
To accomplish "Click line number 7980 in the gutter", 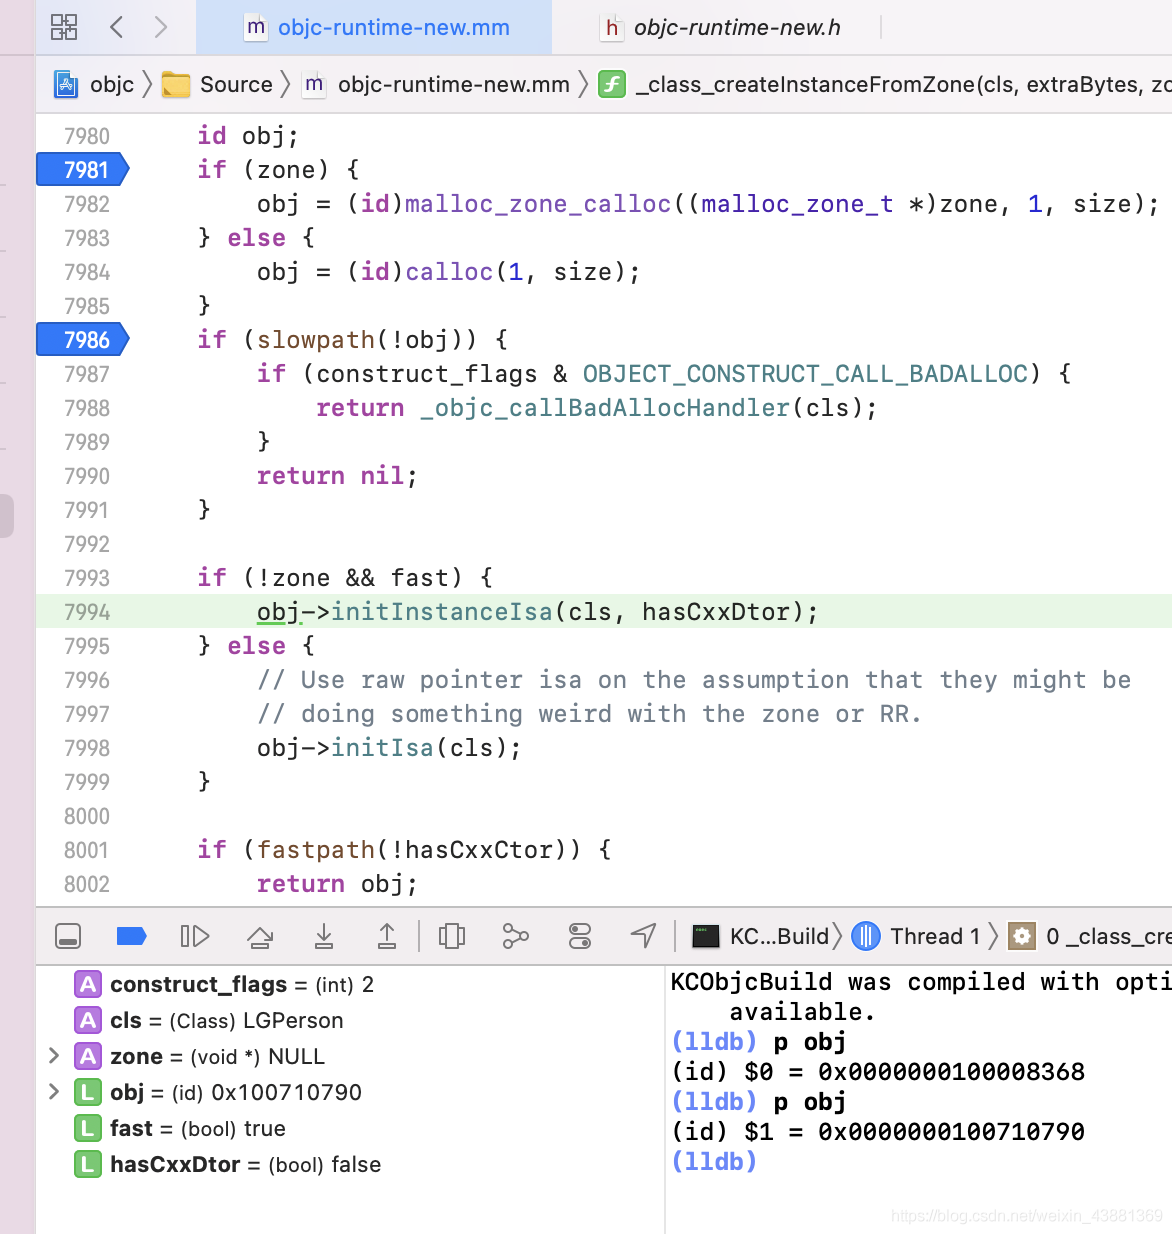I will click(x=87, y=136).
